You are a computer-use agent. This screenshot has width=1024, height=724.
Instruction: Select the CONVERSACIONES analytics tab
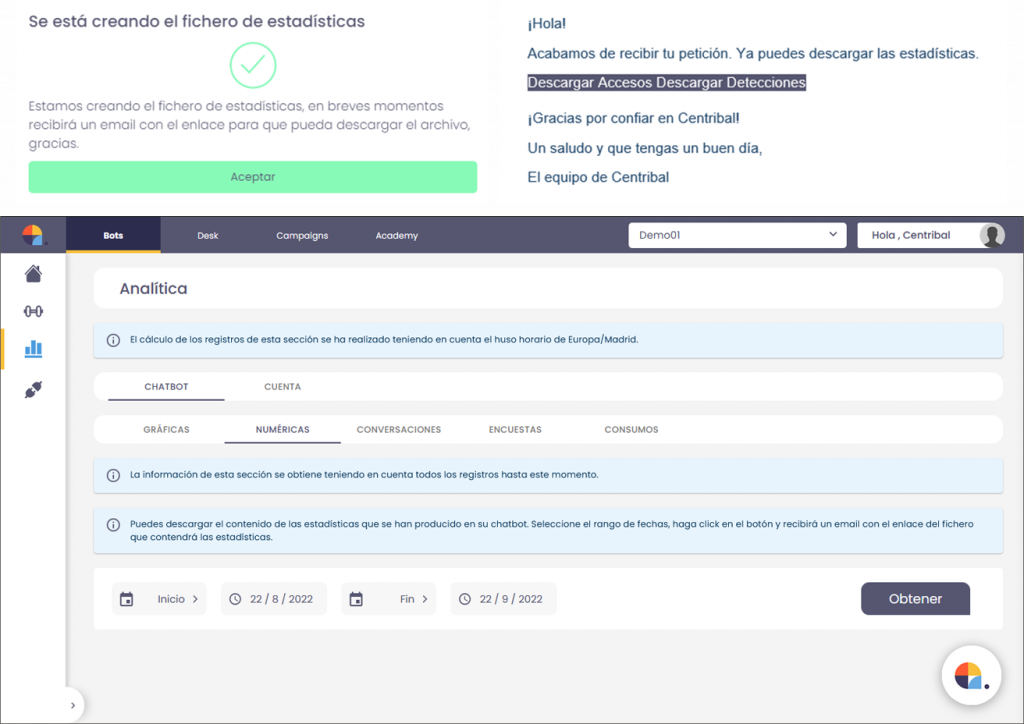[398, 429]
